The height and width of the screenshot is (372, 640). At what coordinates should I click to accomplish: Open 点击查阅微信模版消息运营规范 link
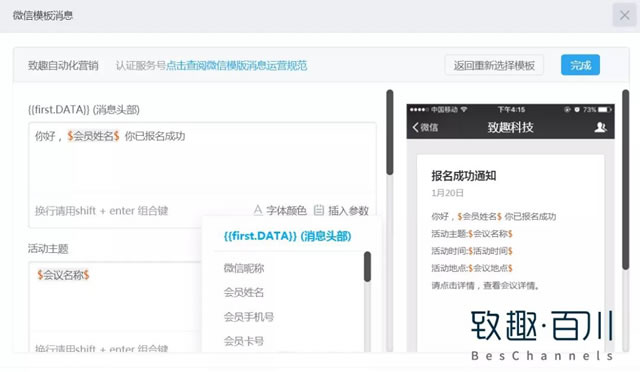[x=237, y=65]
